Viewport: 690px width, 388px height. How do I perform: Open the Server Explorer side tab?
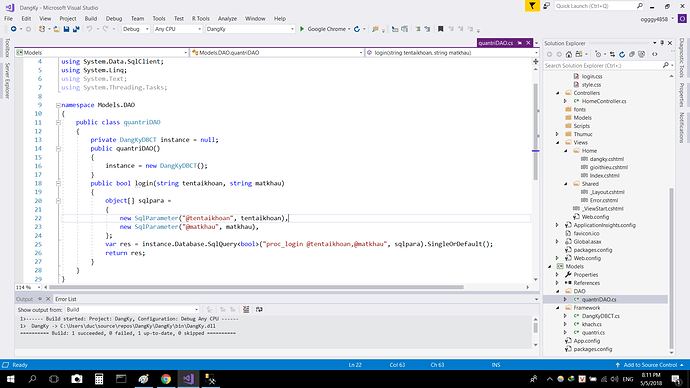7,81
